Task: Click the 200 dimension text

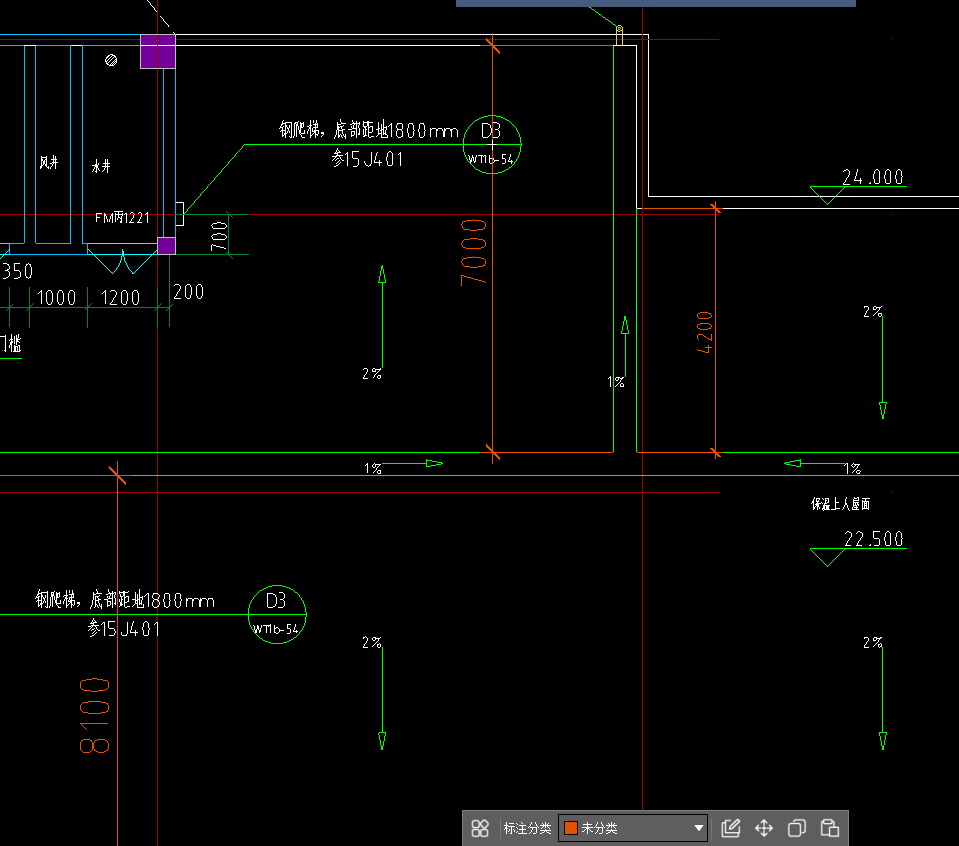Action: (x=188, y=292)
